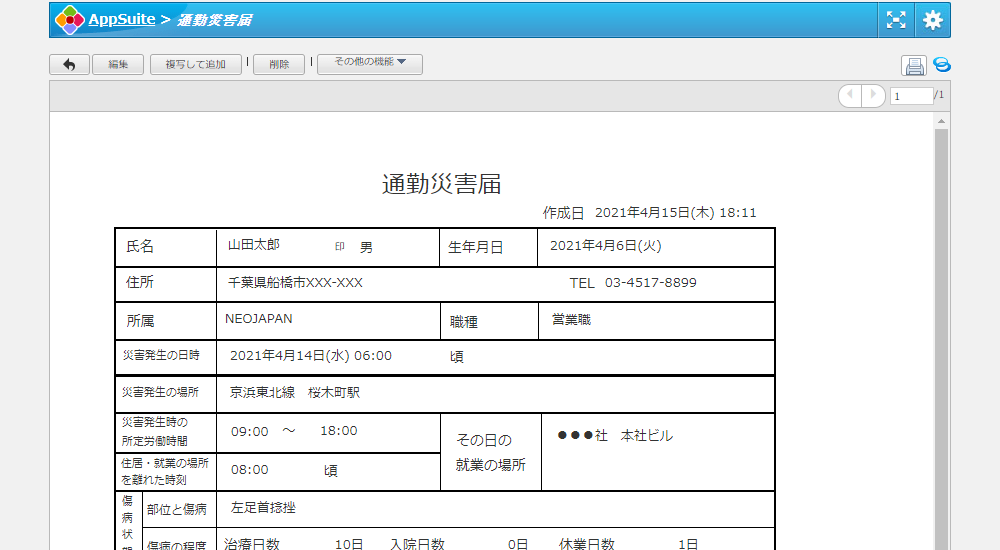Expand the その他の機能 dropdown menu
The height and width of the screenshot is (550, 1000).
point(370,64)
